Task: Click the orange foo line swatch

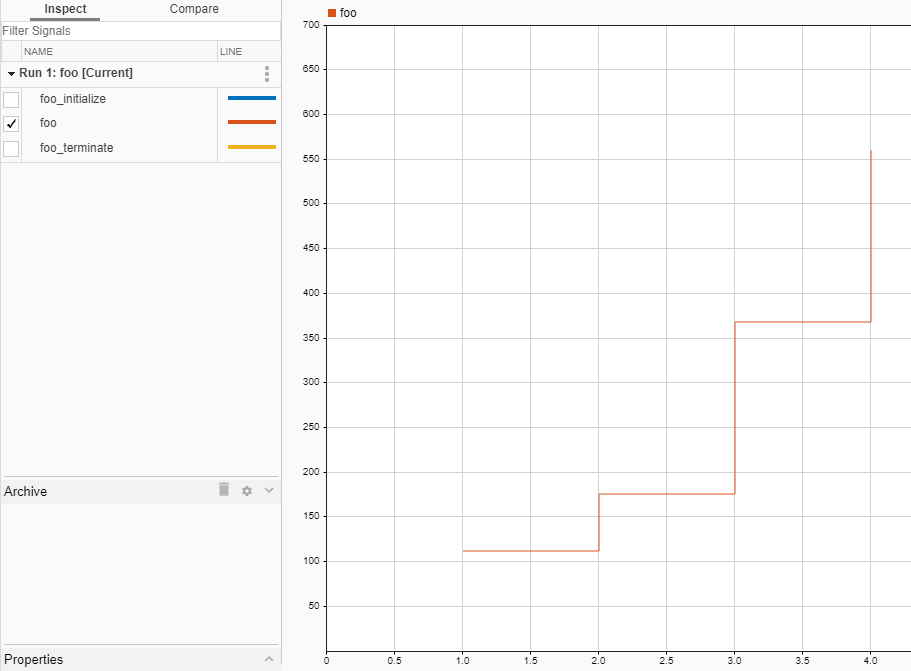Action: (x=251, y=122)
